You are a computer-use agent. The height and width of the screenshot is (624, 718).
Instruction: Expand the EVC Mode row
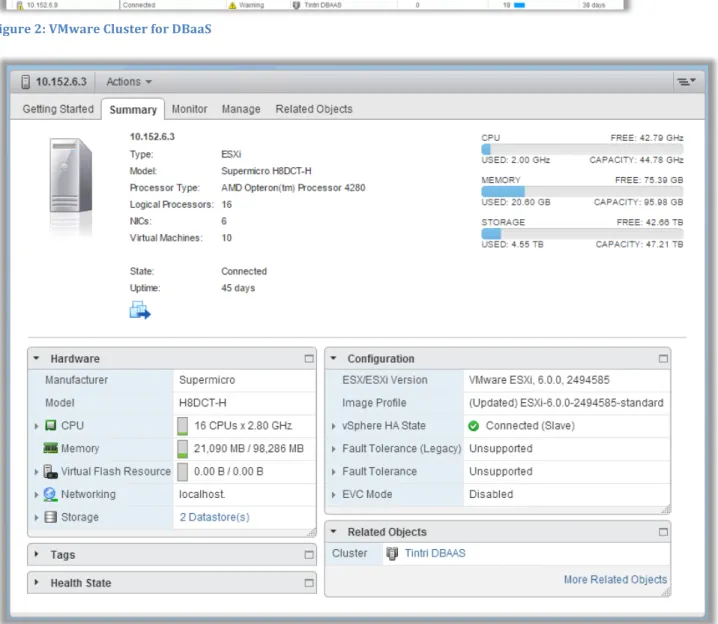pos(334,495)
